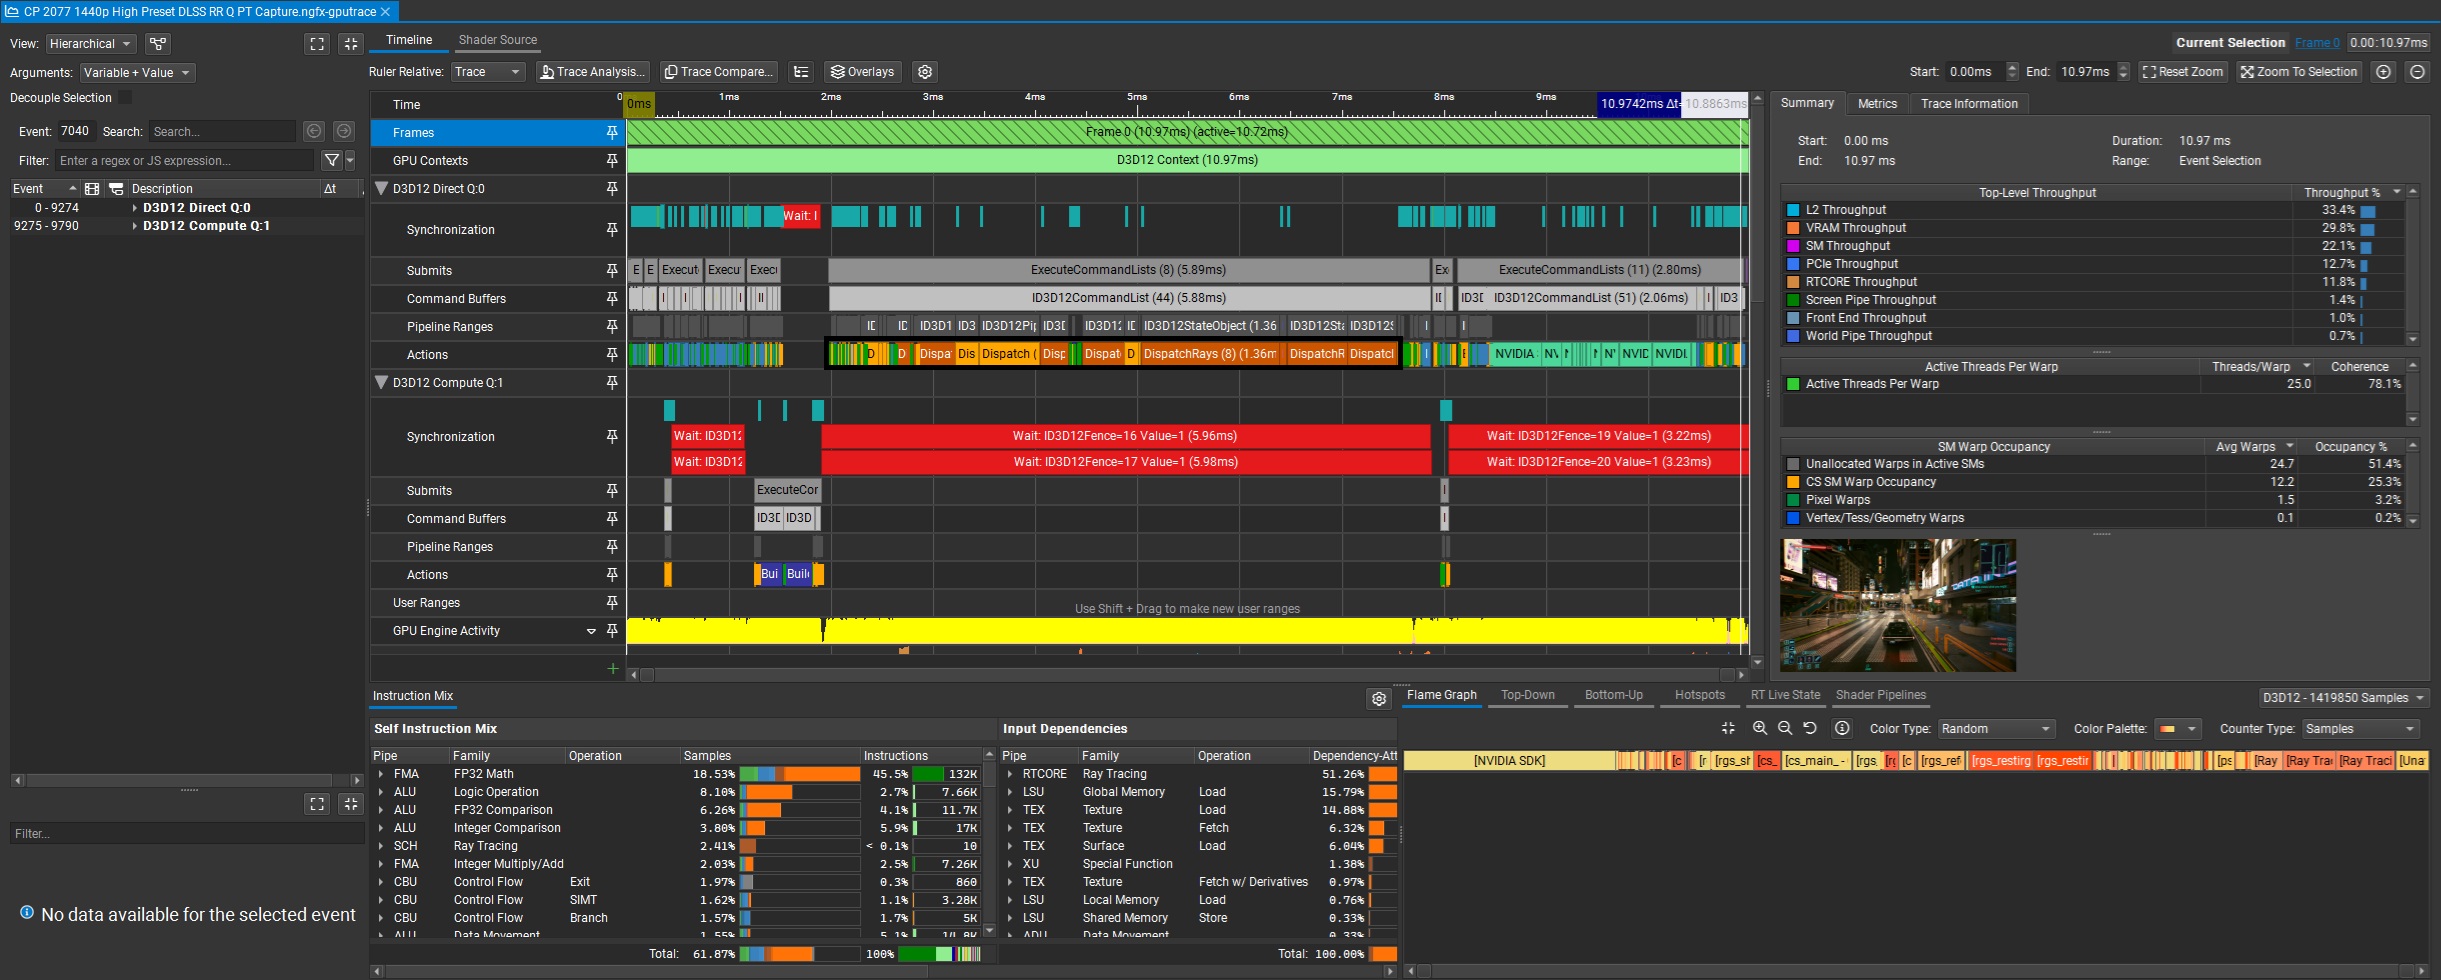Viewport: 2441px width, 980px height.
Task: Open the Ruler Relative Trace dropdown
Action: 487,72
